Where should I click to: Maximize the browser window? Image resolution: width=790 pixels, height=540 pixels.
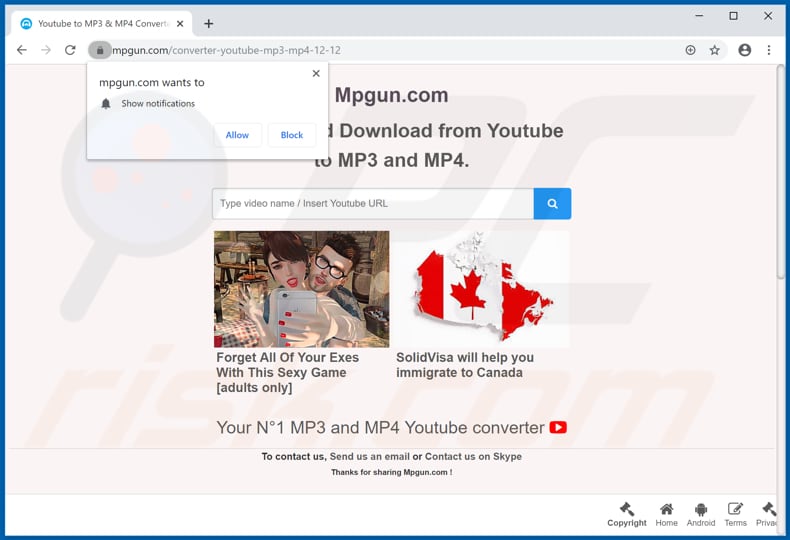734,16
